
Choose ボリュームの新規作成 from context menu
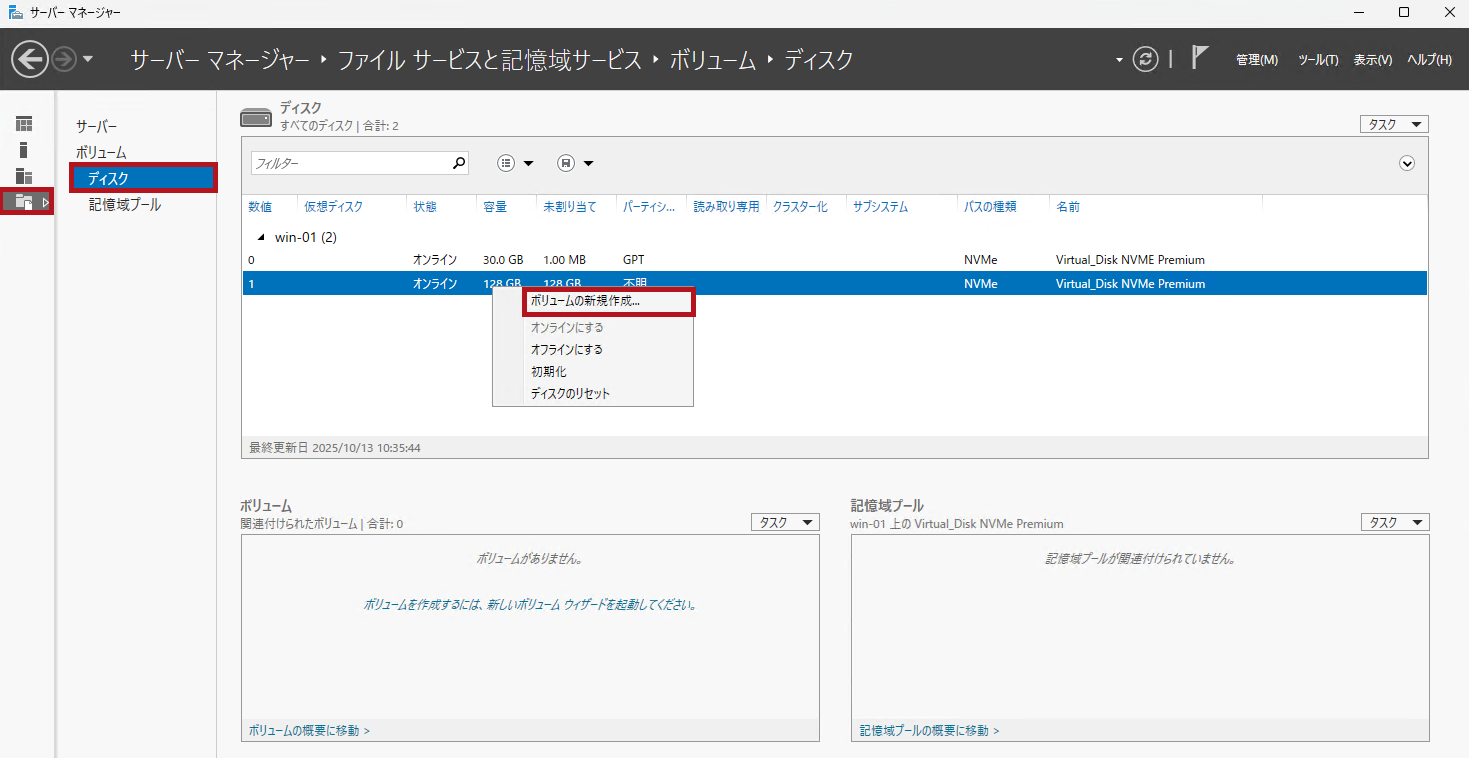click(x=585, y=301)
